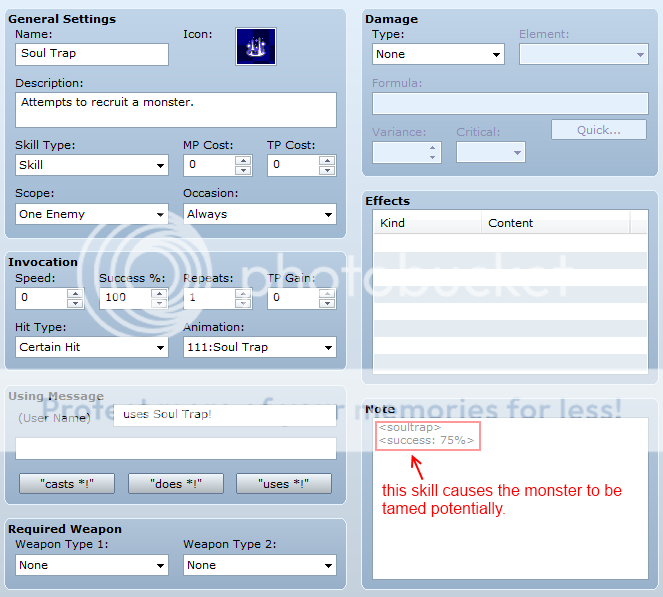
Task: Expand the Weapon Type 2 dropdown
Action: tap(259, 565)
